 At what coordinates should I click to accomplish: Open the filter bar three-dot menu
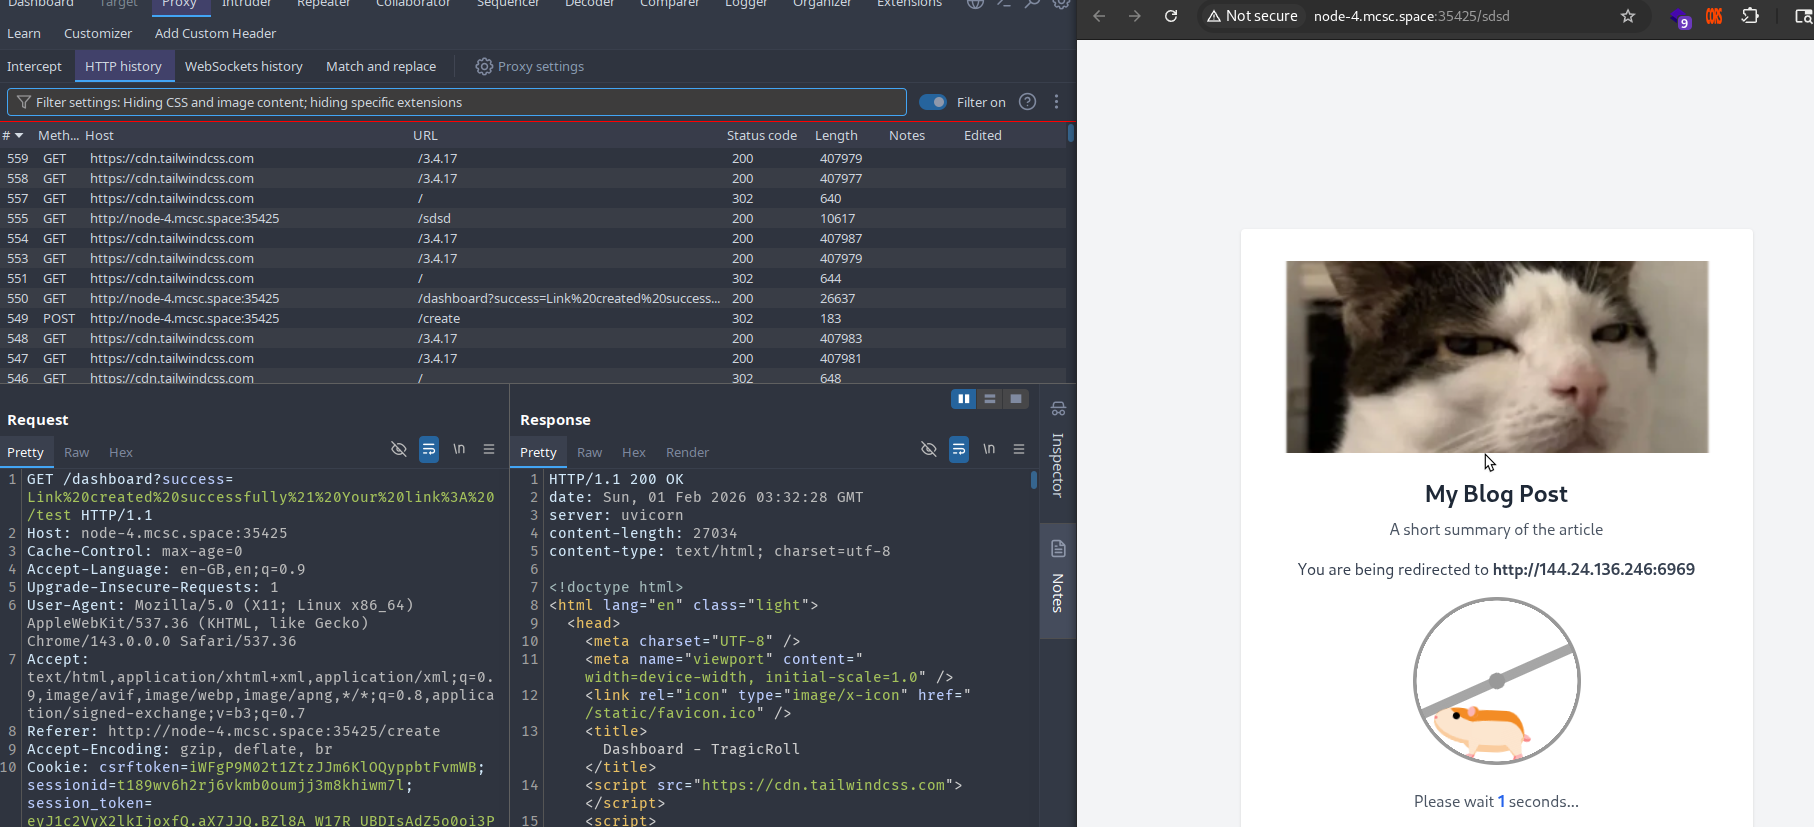[1056, 102]
